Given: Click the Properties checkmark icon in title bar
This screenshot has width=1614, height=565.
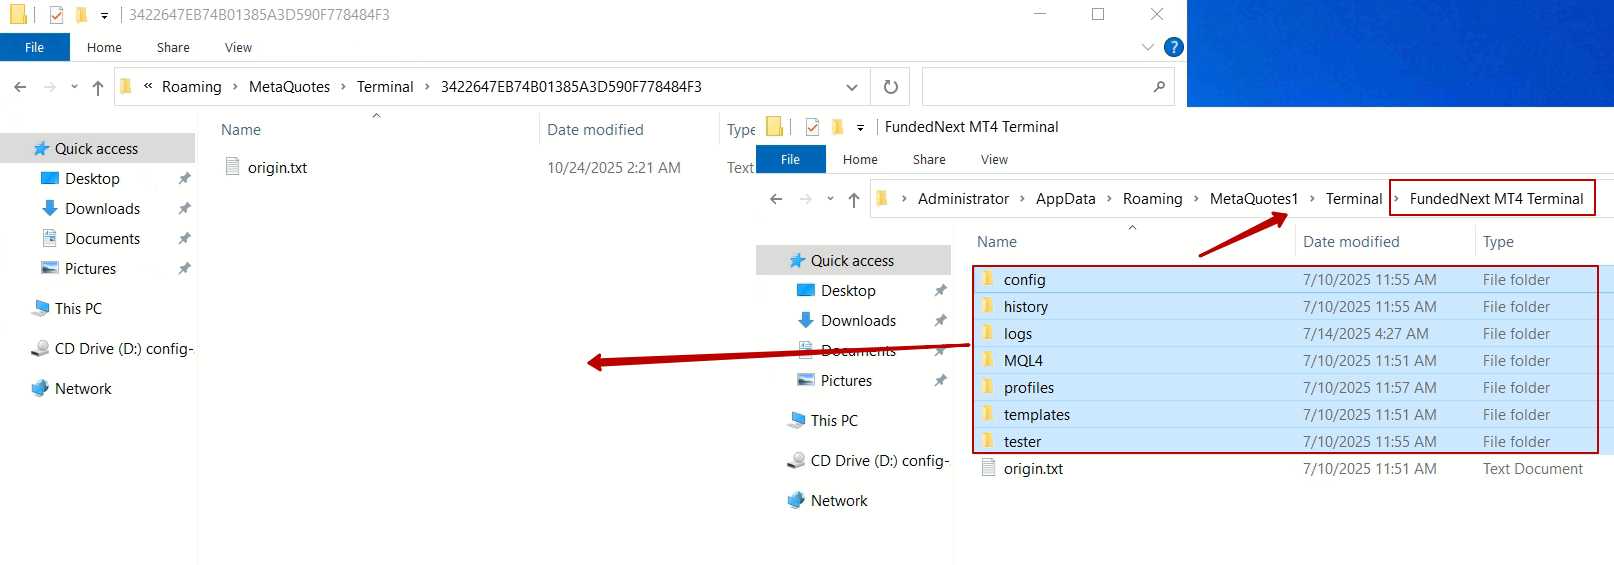Looking at the screenshot, I should pos(56,15).
